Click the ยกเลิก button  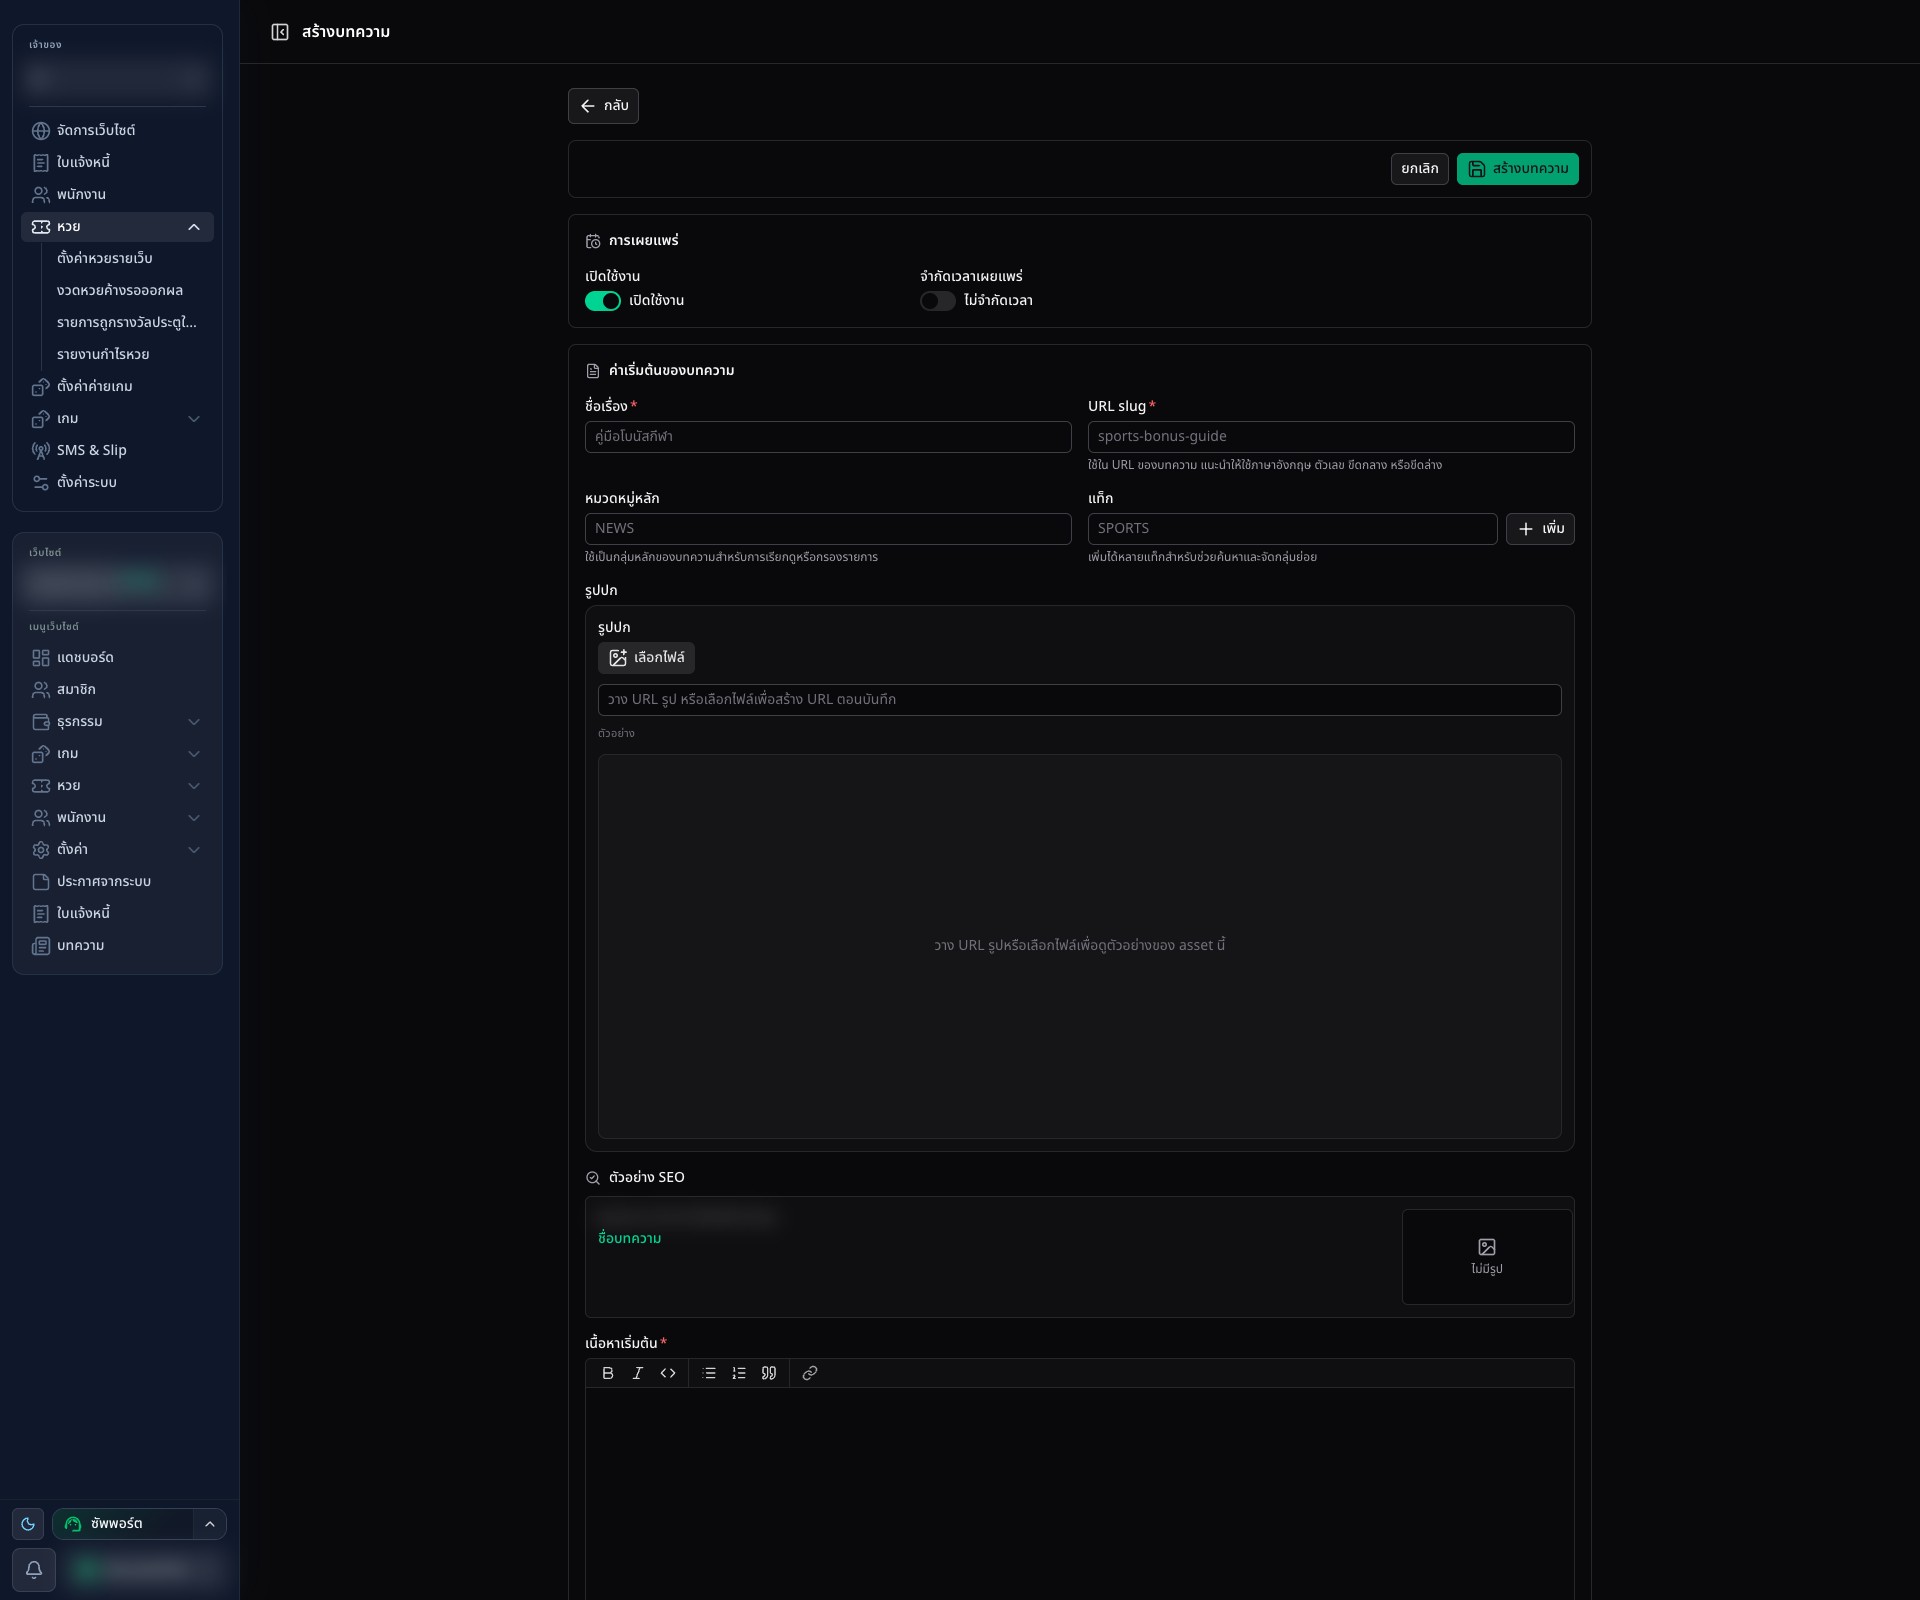[1419, 169]
